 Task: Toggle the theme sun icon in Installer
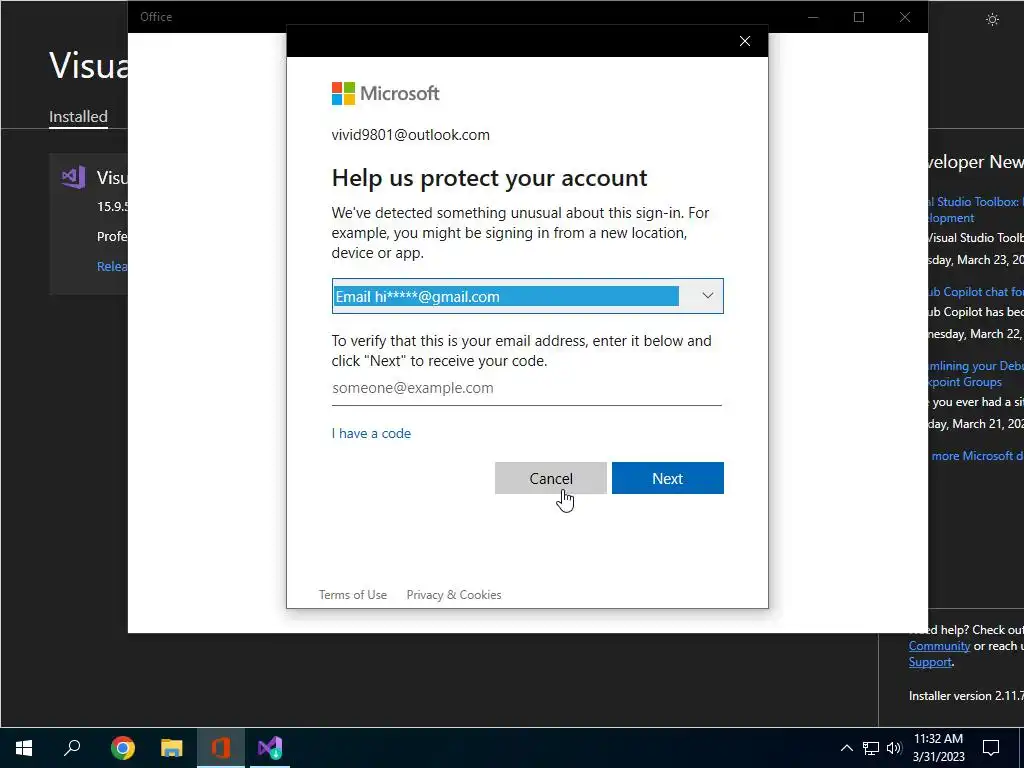tap(992, 20)
